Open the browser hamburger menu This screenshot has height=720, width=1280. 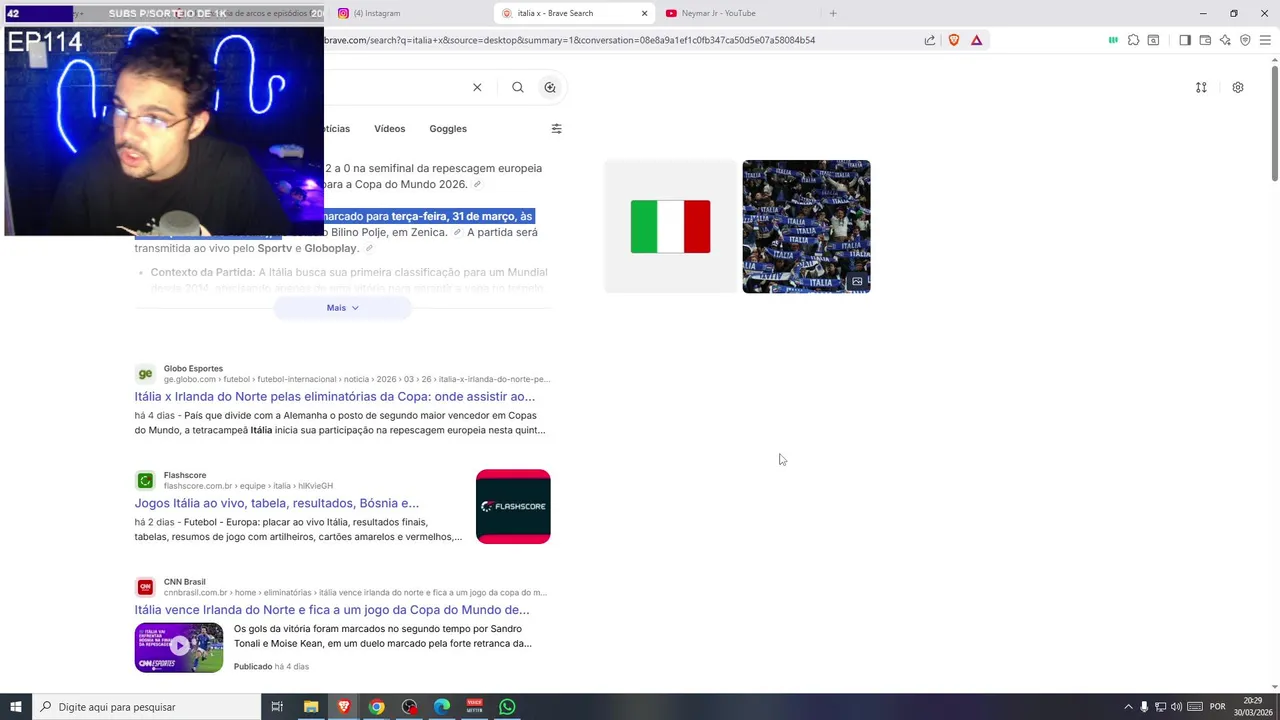(1265, 40)
